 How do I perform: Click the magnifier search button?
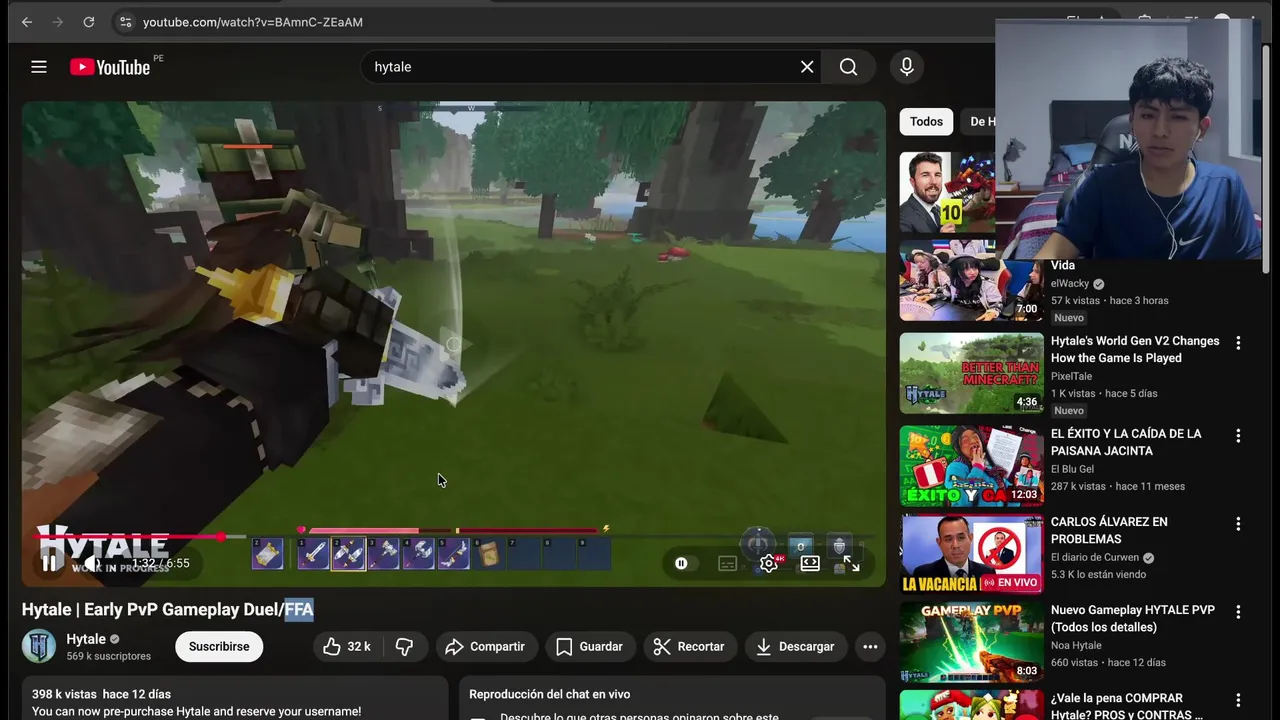pos(849,67)
